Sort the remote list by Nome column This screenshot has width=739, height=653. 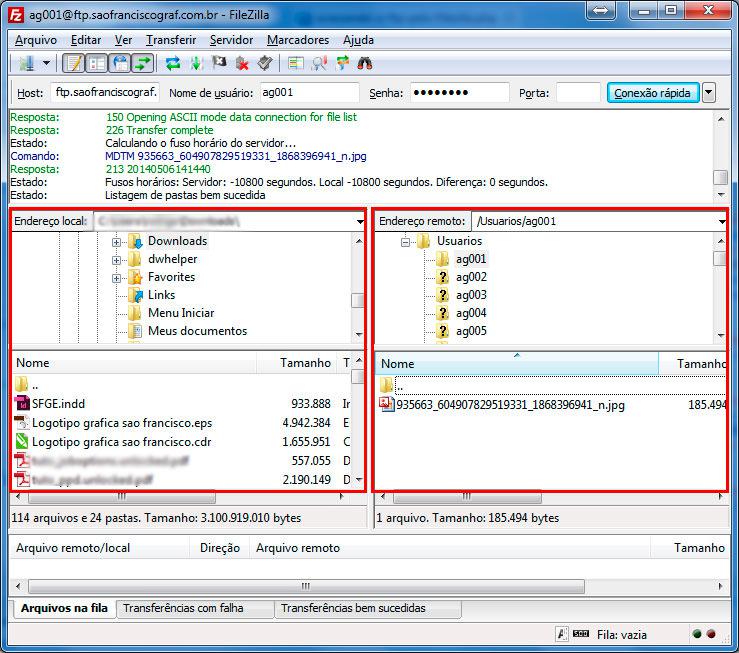click(517, 364)
